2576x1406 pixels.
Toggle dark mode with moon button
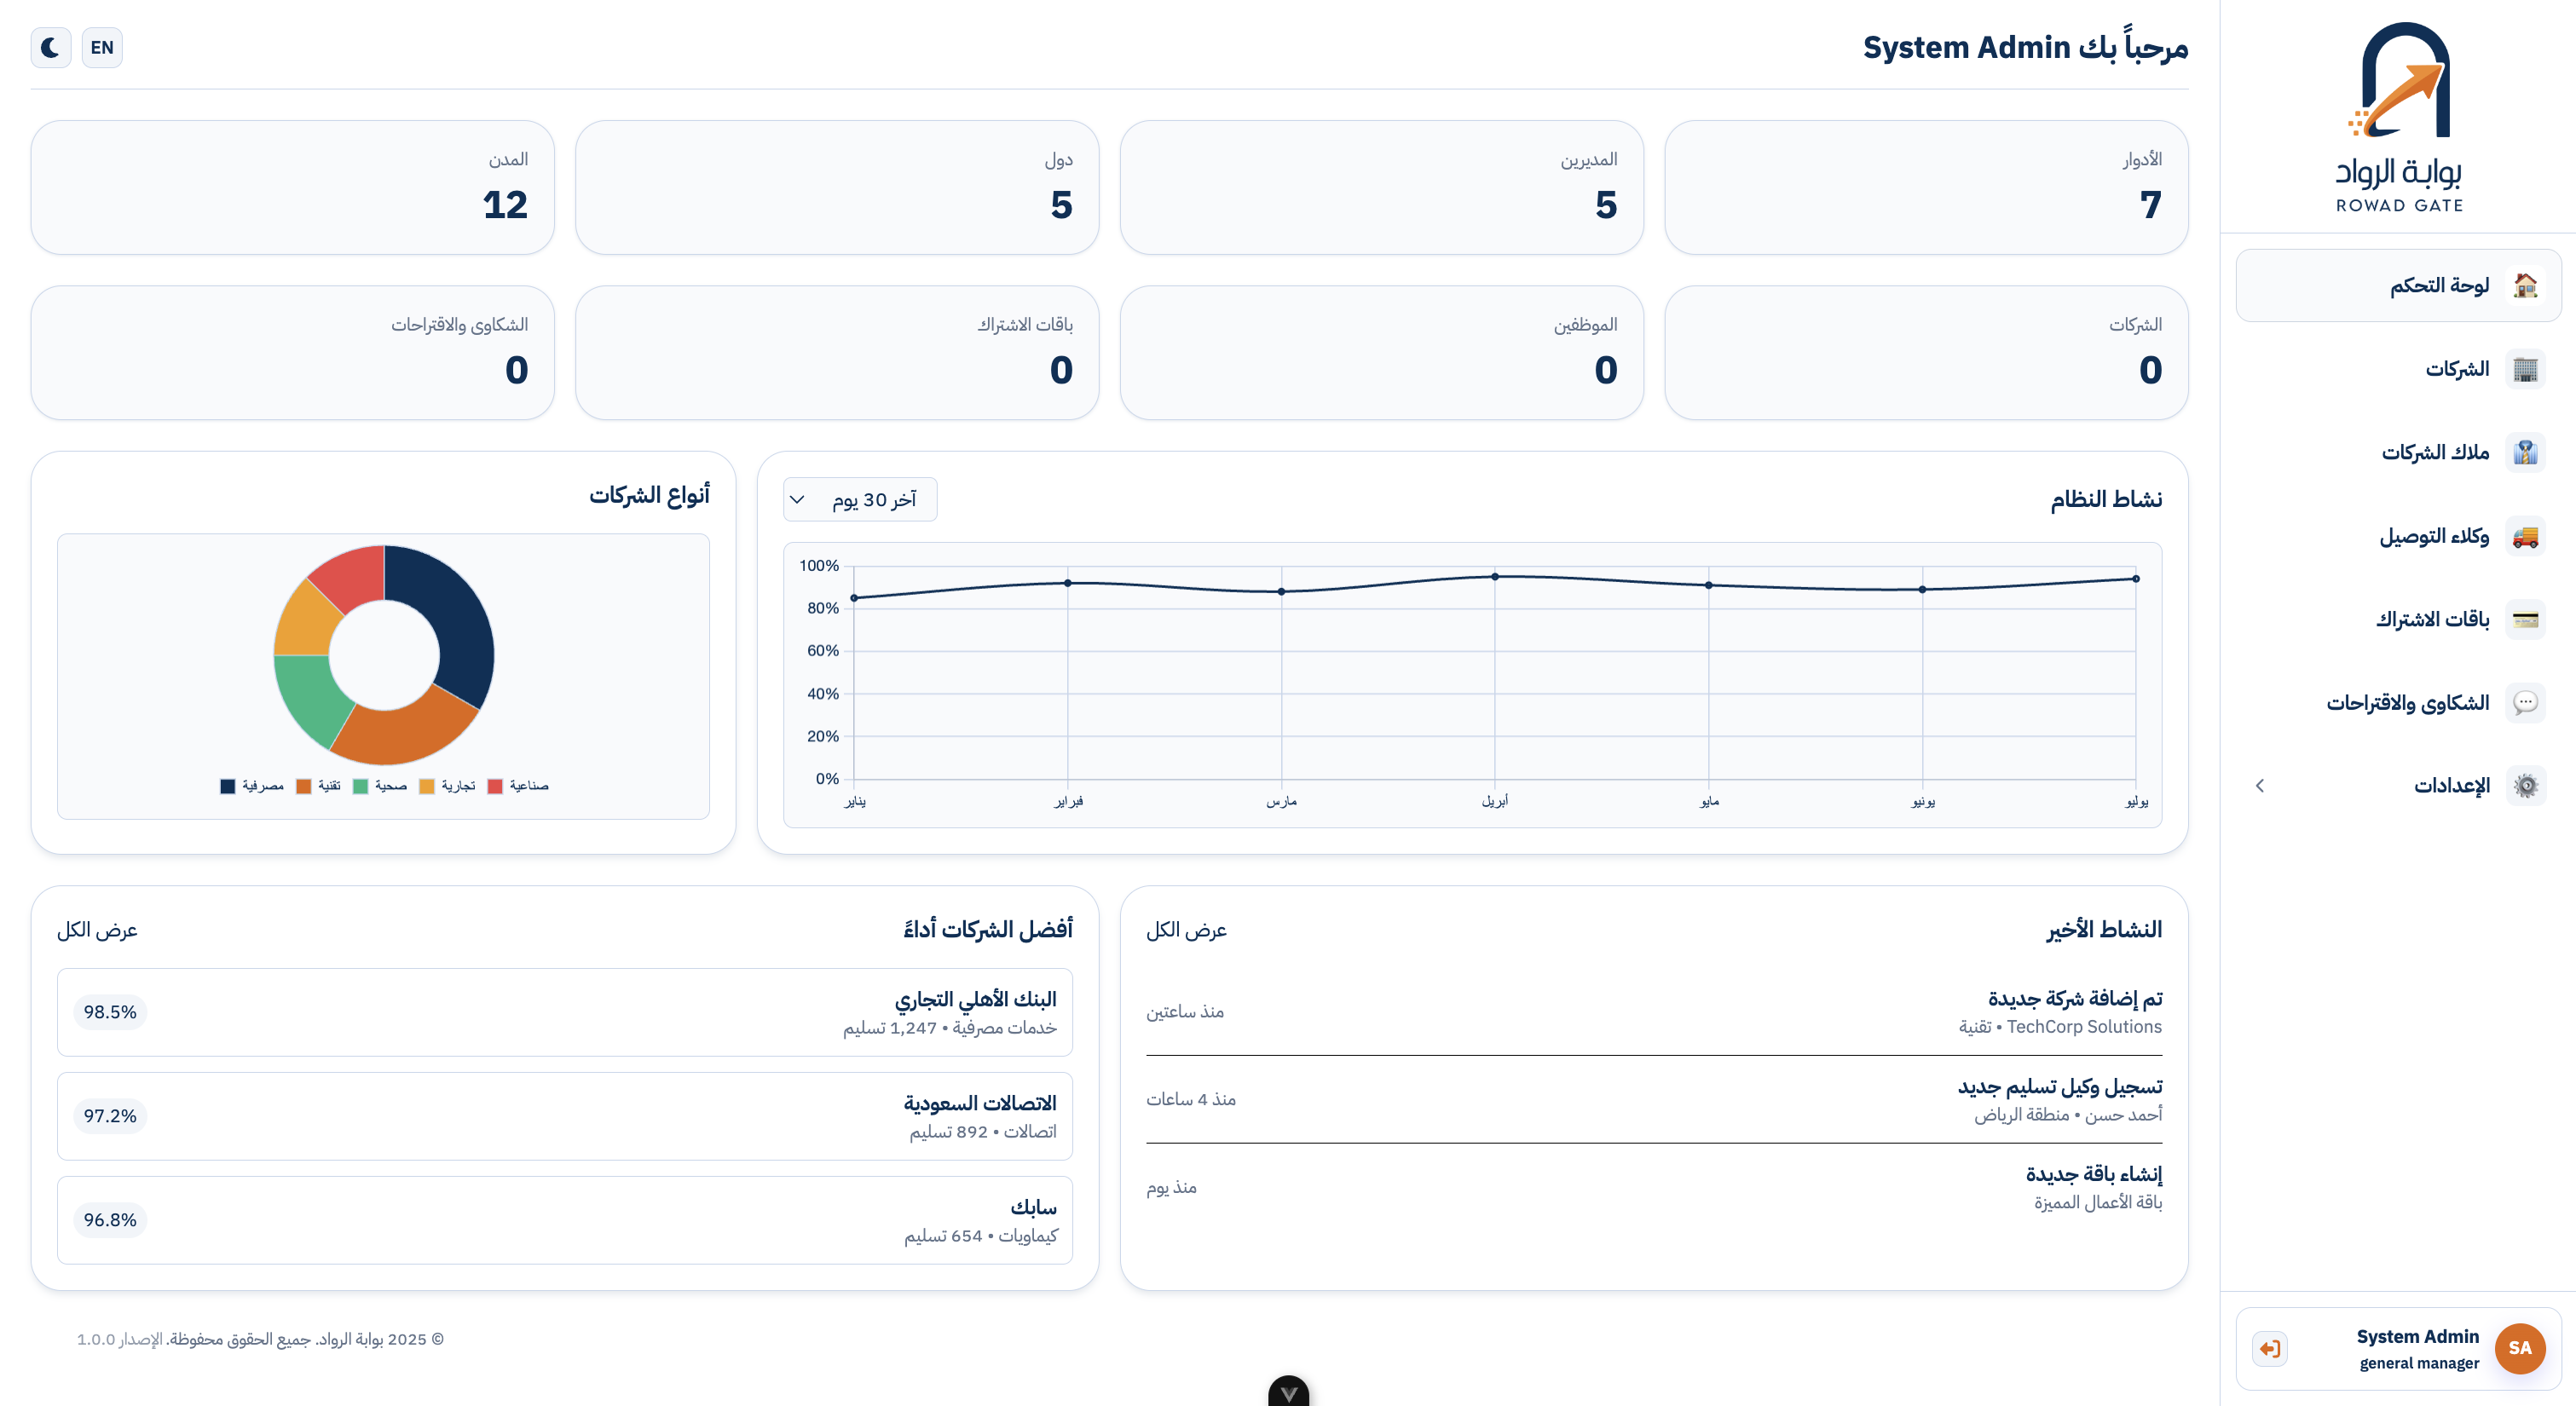pyautogui.click(x=50, y=47)
